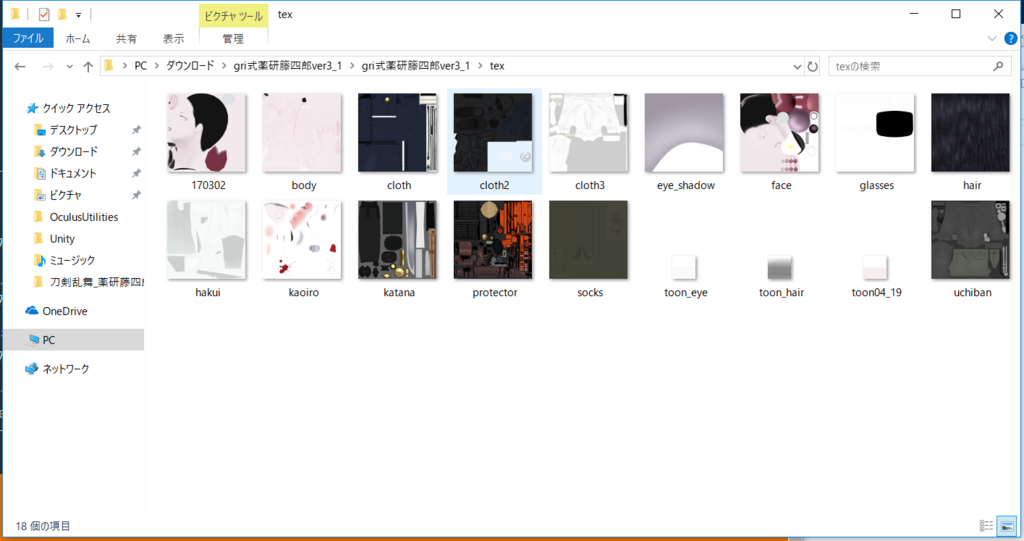1024x541 pixels.
Task: Click the search magnifier icon
Action: coord(998,66)
